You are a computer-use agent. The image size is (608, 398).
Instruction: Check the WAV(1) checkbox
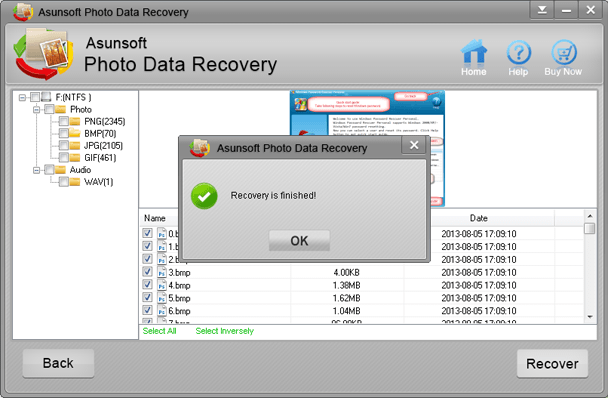pyautogui.click(x=64, y=182)
